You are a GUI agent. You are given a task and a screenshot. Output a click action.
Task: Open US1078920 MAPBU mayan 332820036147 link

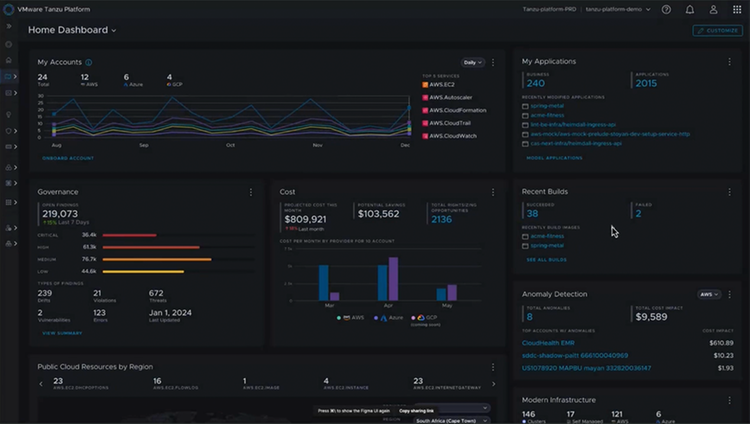coord(586,368)
